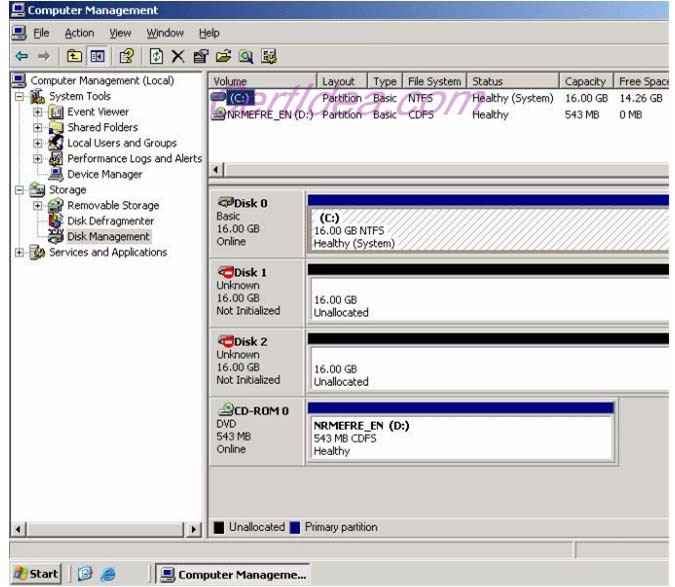Expand Performance Logs and Alerts node

pos(38,158)
